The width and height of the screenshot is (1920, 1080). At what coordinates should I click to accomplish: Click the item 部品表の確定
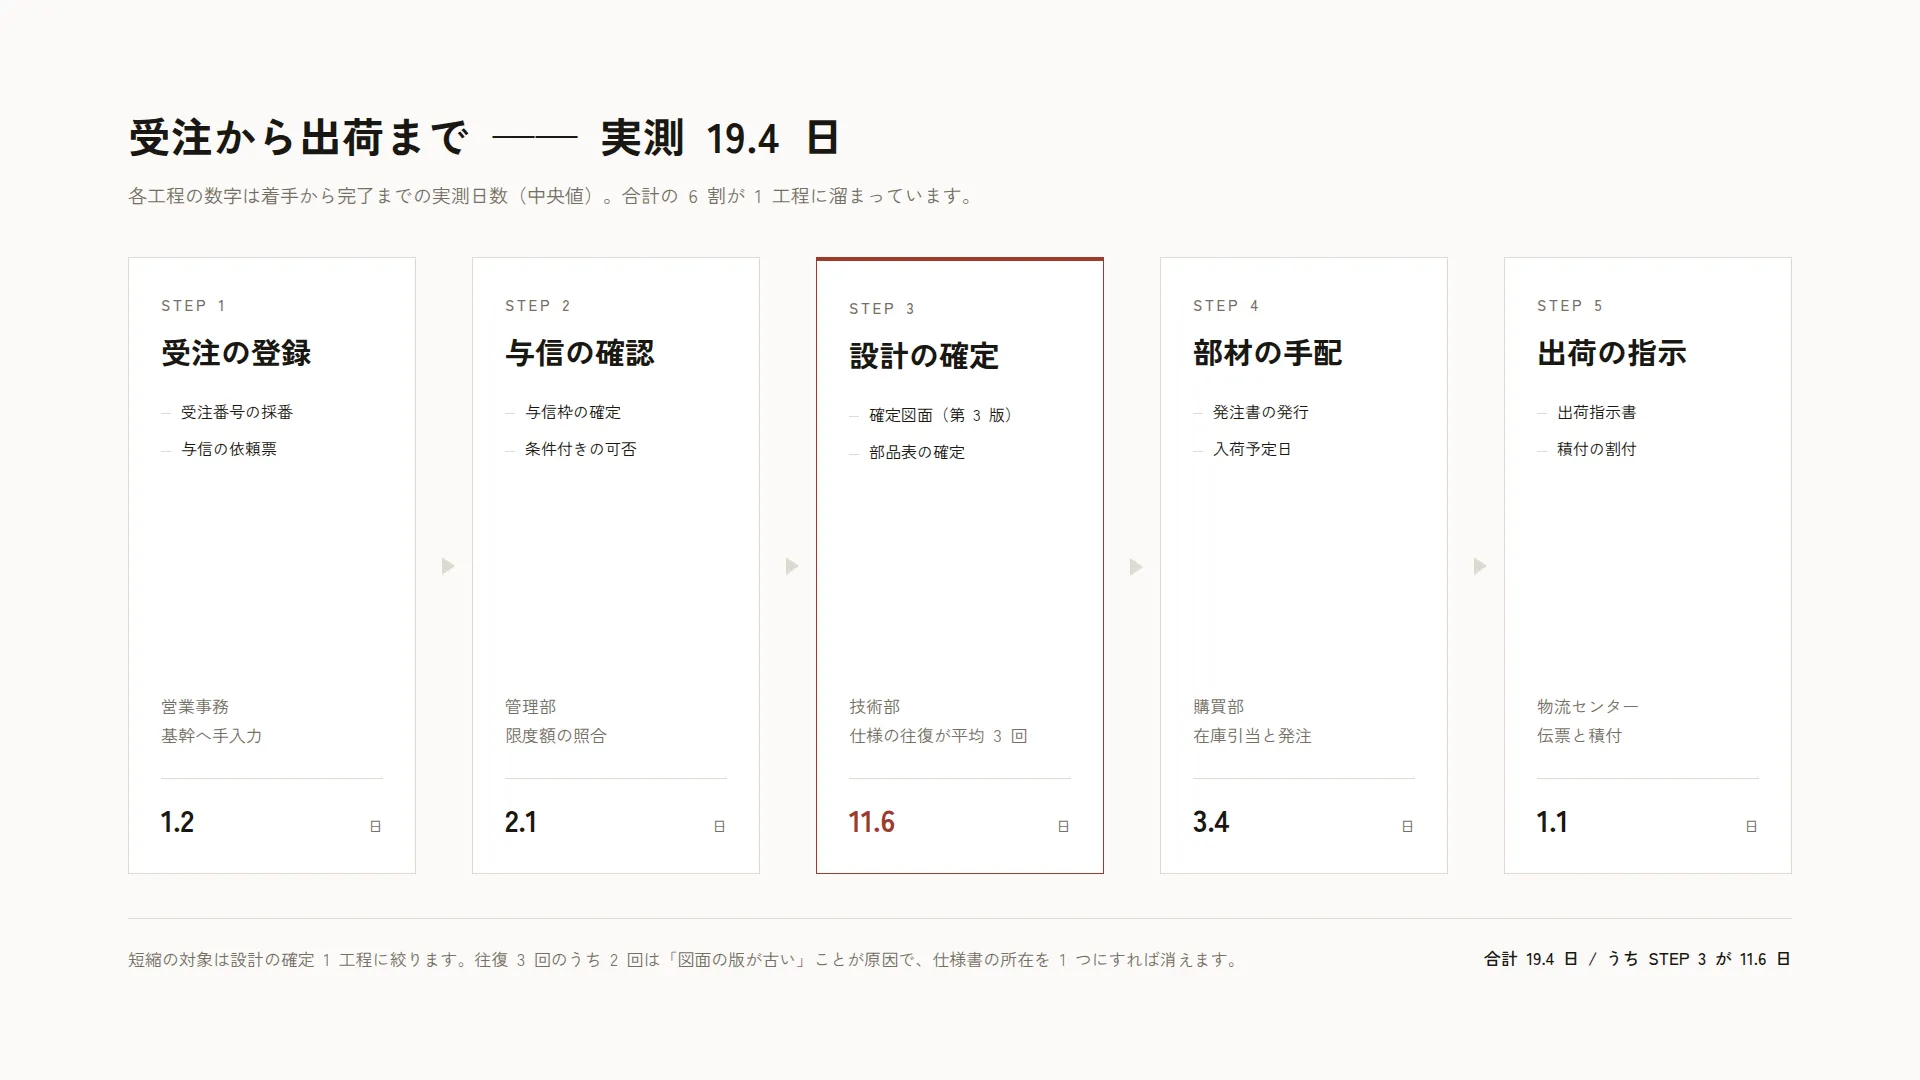pos(917,452)
